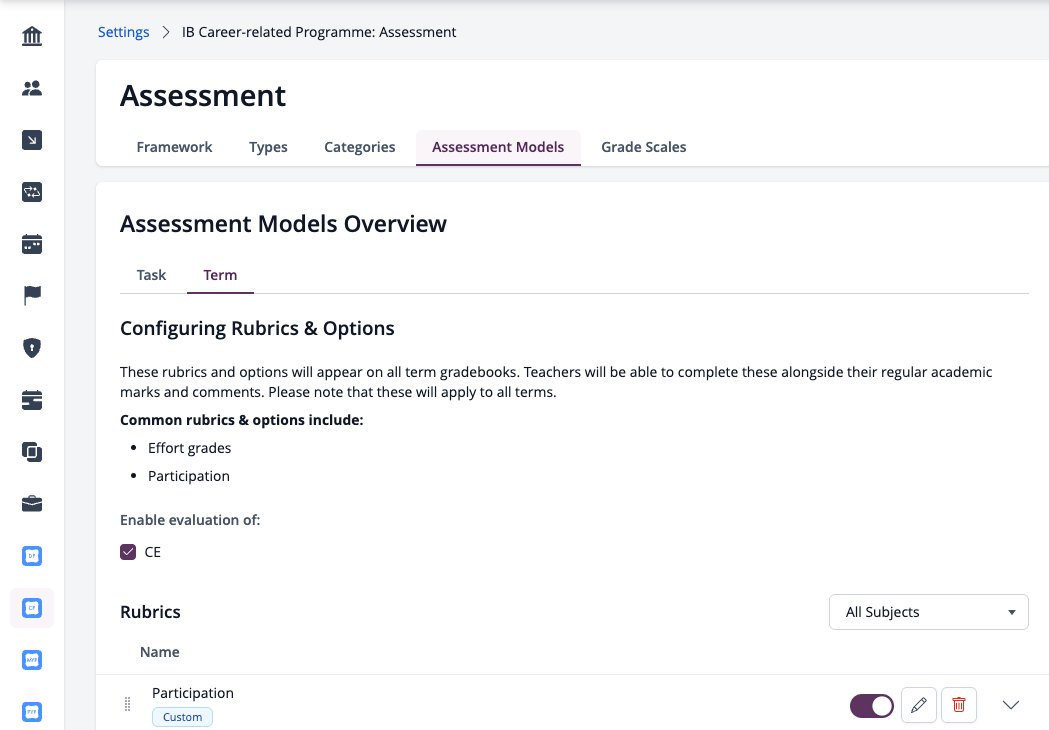Go back via Settings breadcrumb link

point(124,32)
